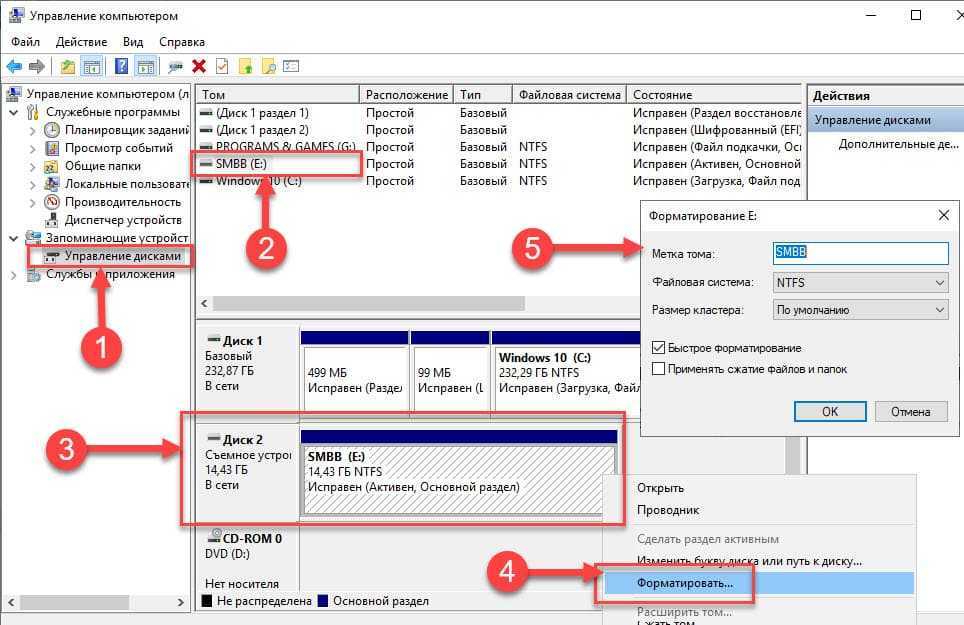Click the Back arrow toolbar icon
964x625 pixels.
coord(14,67)
